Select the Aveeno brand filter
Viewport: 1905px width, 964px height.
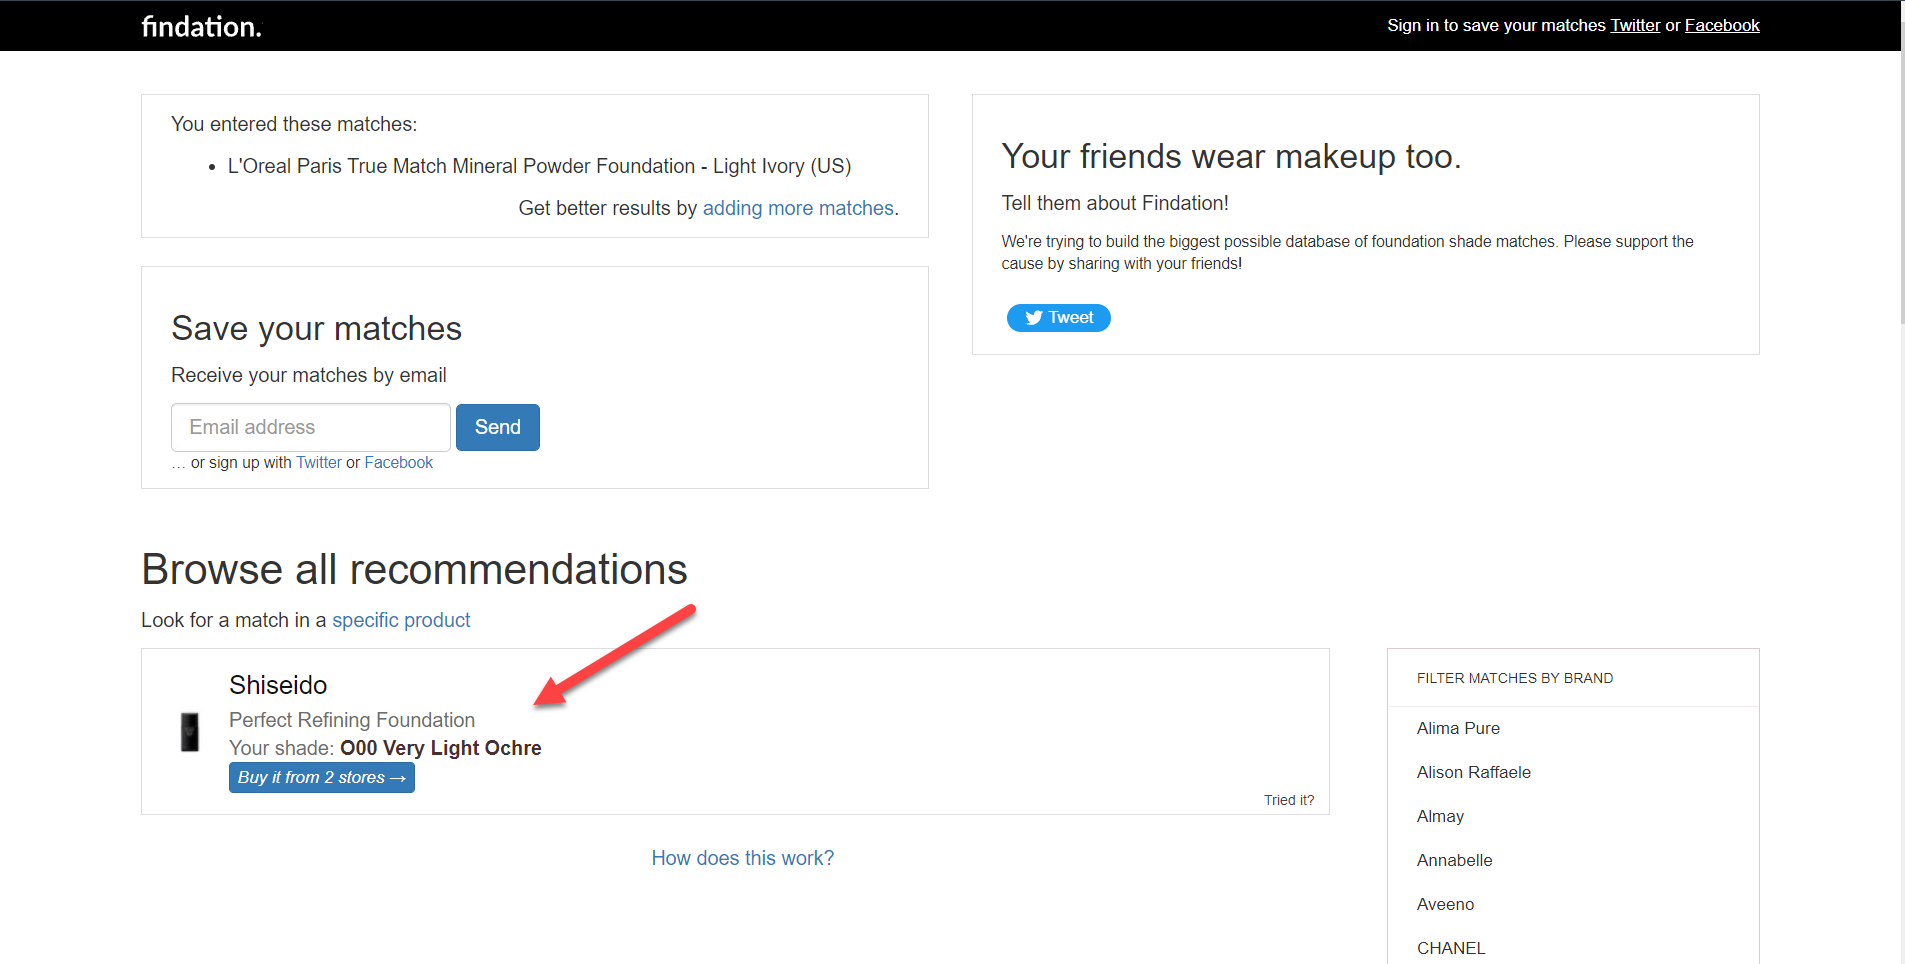point(1445,904)
